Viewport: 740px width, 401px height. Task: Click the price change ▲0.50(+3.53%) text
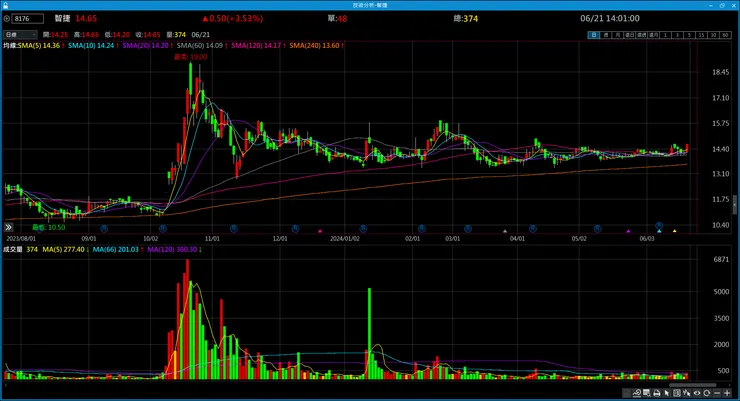coord(233,19)
